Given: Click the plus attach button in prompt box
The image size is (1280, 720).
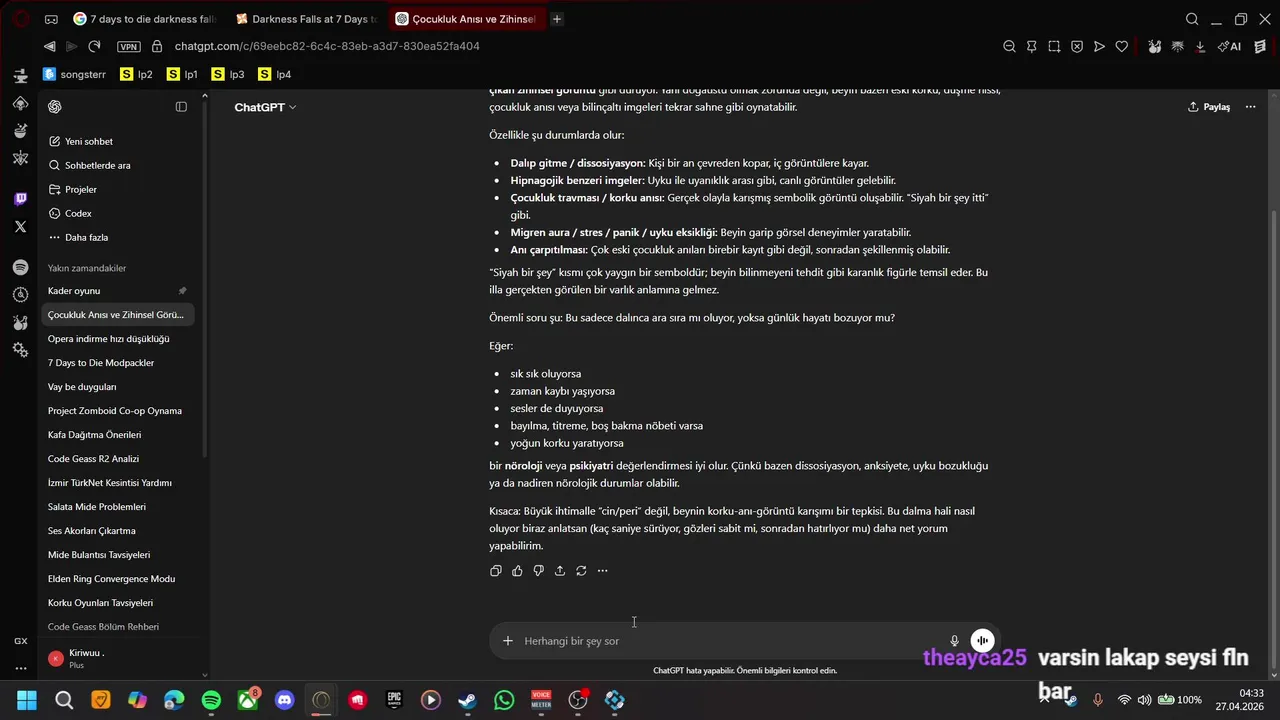Looking at the screenshot, I should 508,641.
